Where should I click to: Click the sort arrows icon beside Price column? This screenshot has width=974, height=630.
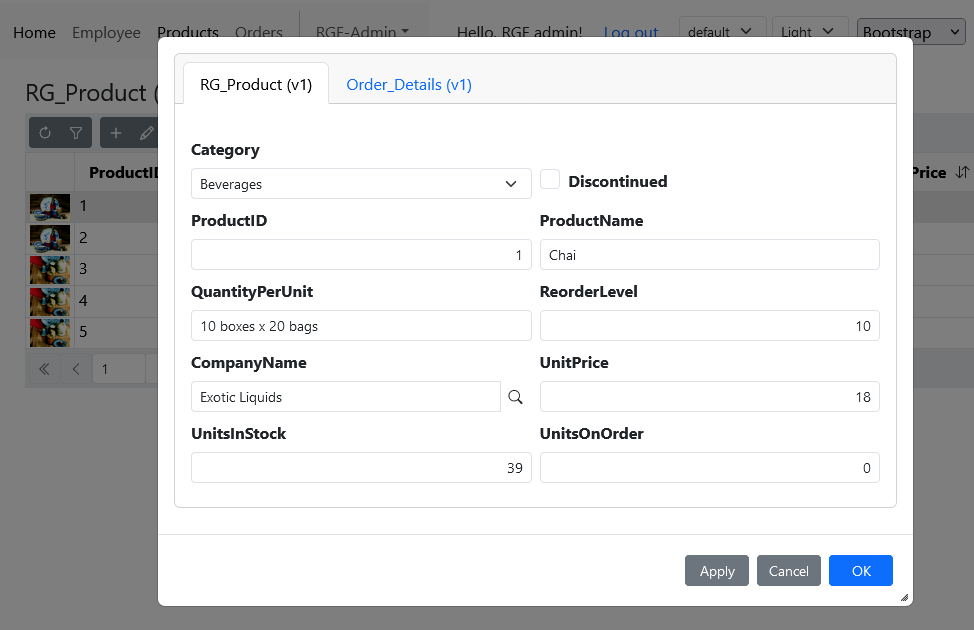962,172
